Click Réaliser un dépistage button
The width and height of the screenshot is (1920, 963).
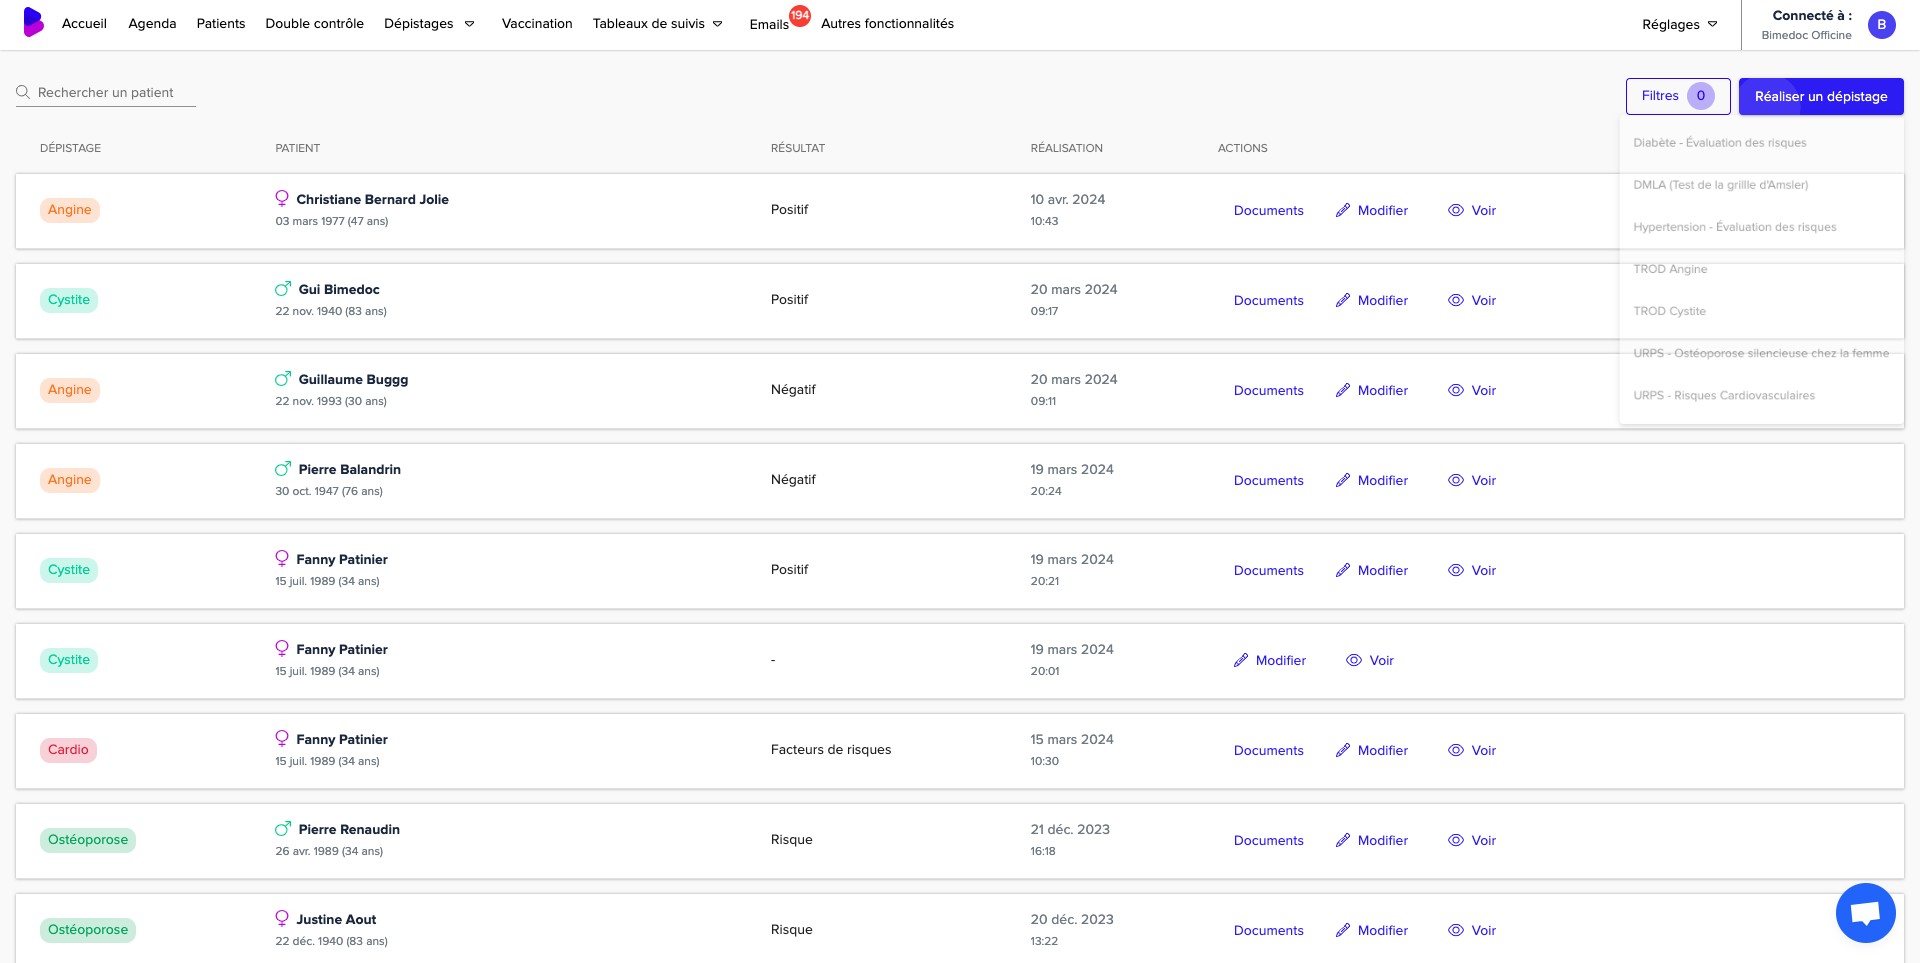pos(1820,97)
